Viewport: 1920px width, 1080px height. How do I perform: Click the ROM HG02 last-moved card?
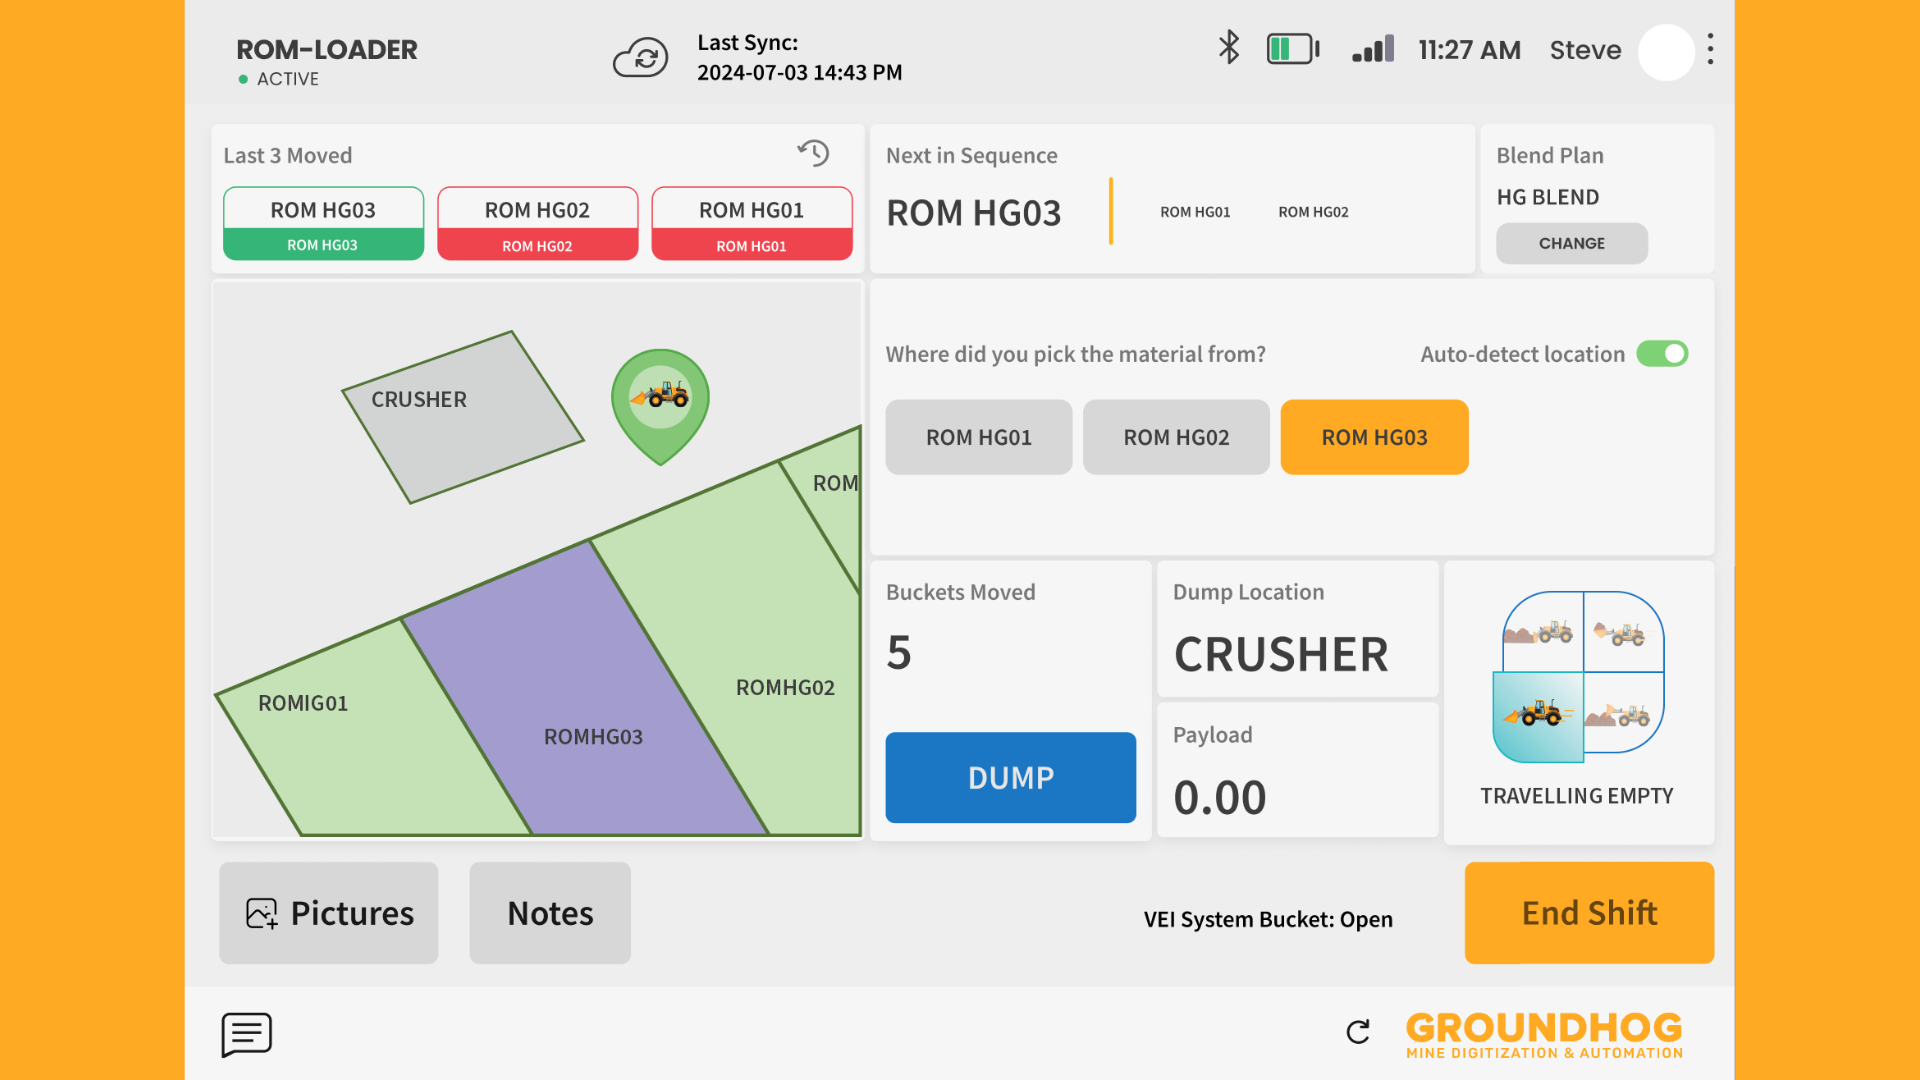[x=537, y=223]
